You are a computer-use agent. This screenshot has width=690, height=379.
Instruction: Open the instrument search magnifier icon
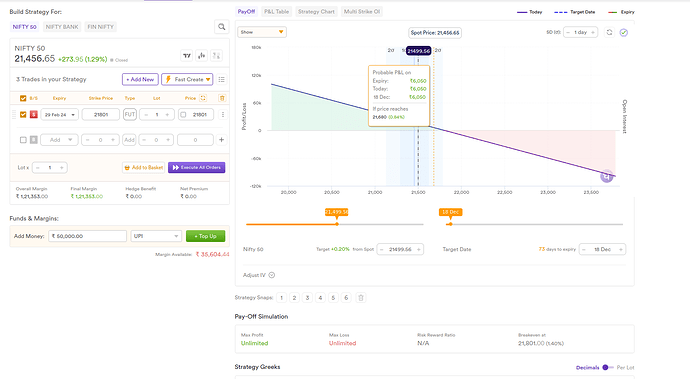point(221,27)
